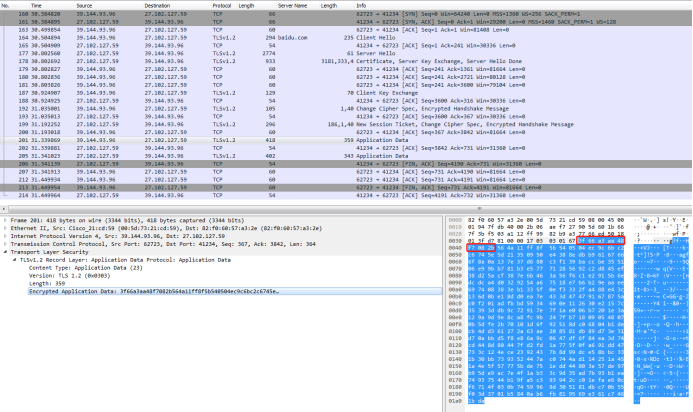Collapse the TLSv1.2 Record Layer node
The width and height of the screenshot is (693, 412).
[15, 260]
